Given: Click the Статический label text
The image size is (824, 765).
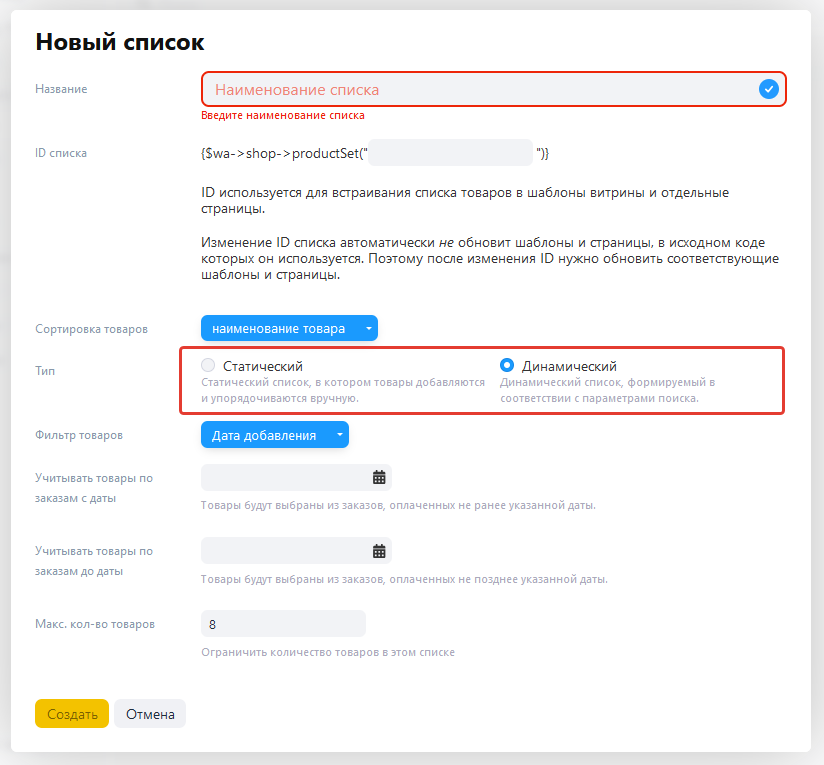Looking at the screenshot, I should coord(263,366).
